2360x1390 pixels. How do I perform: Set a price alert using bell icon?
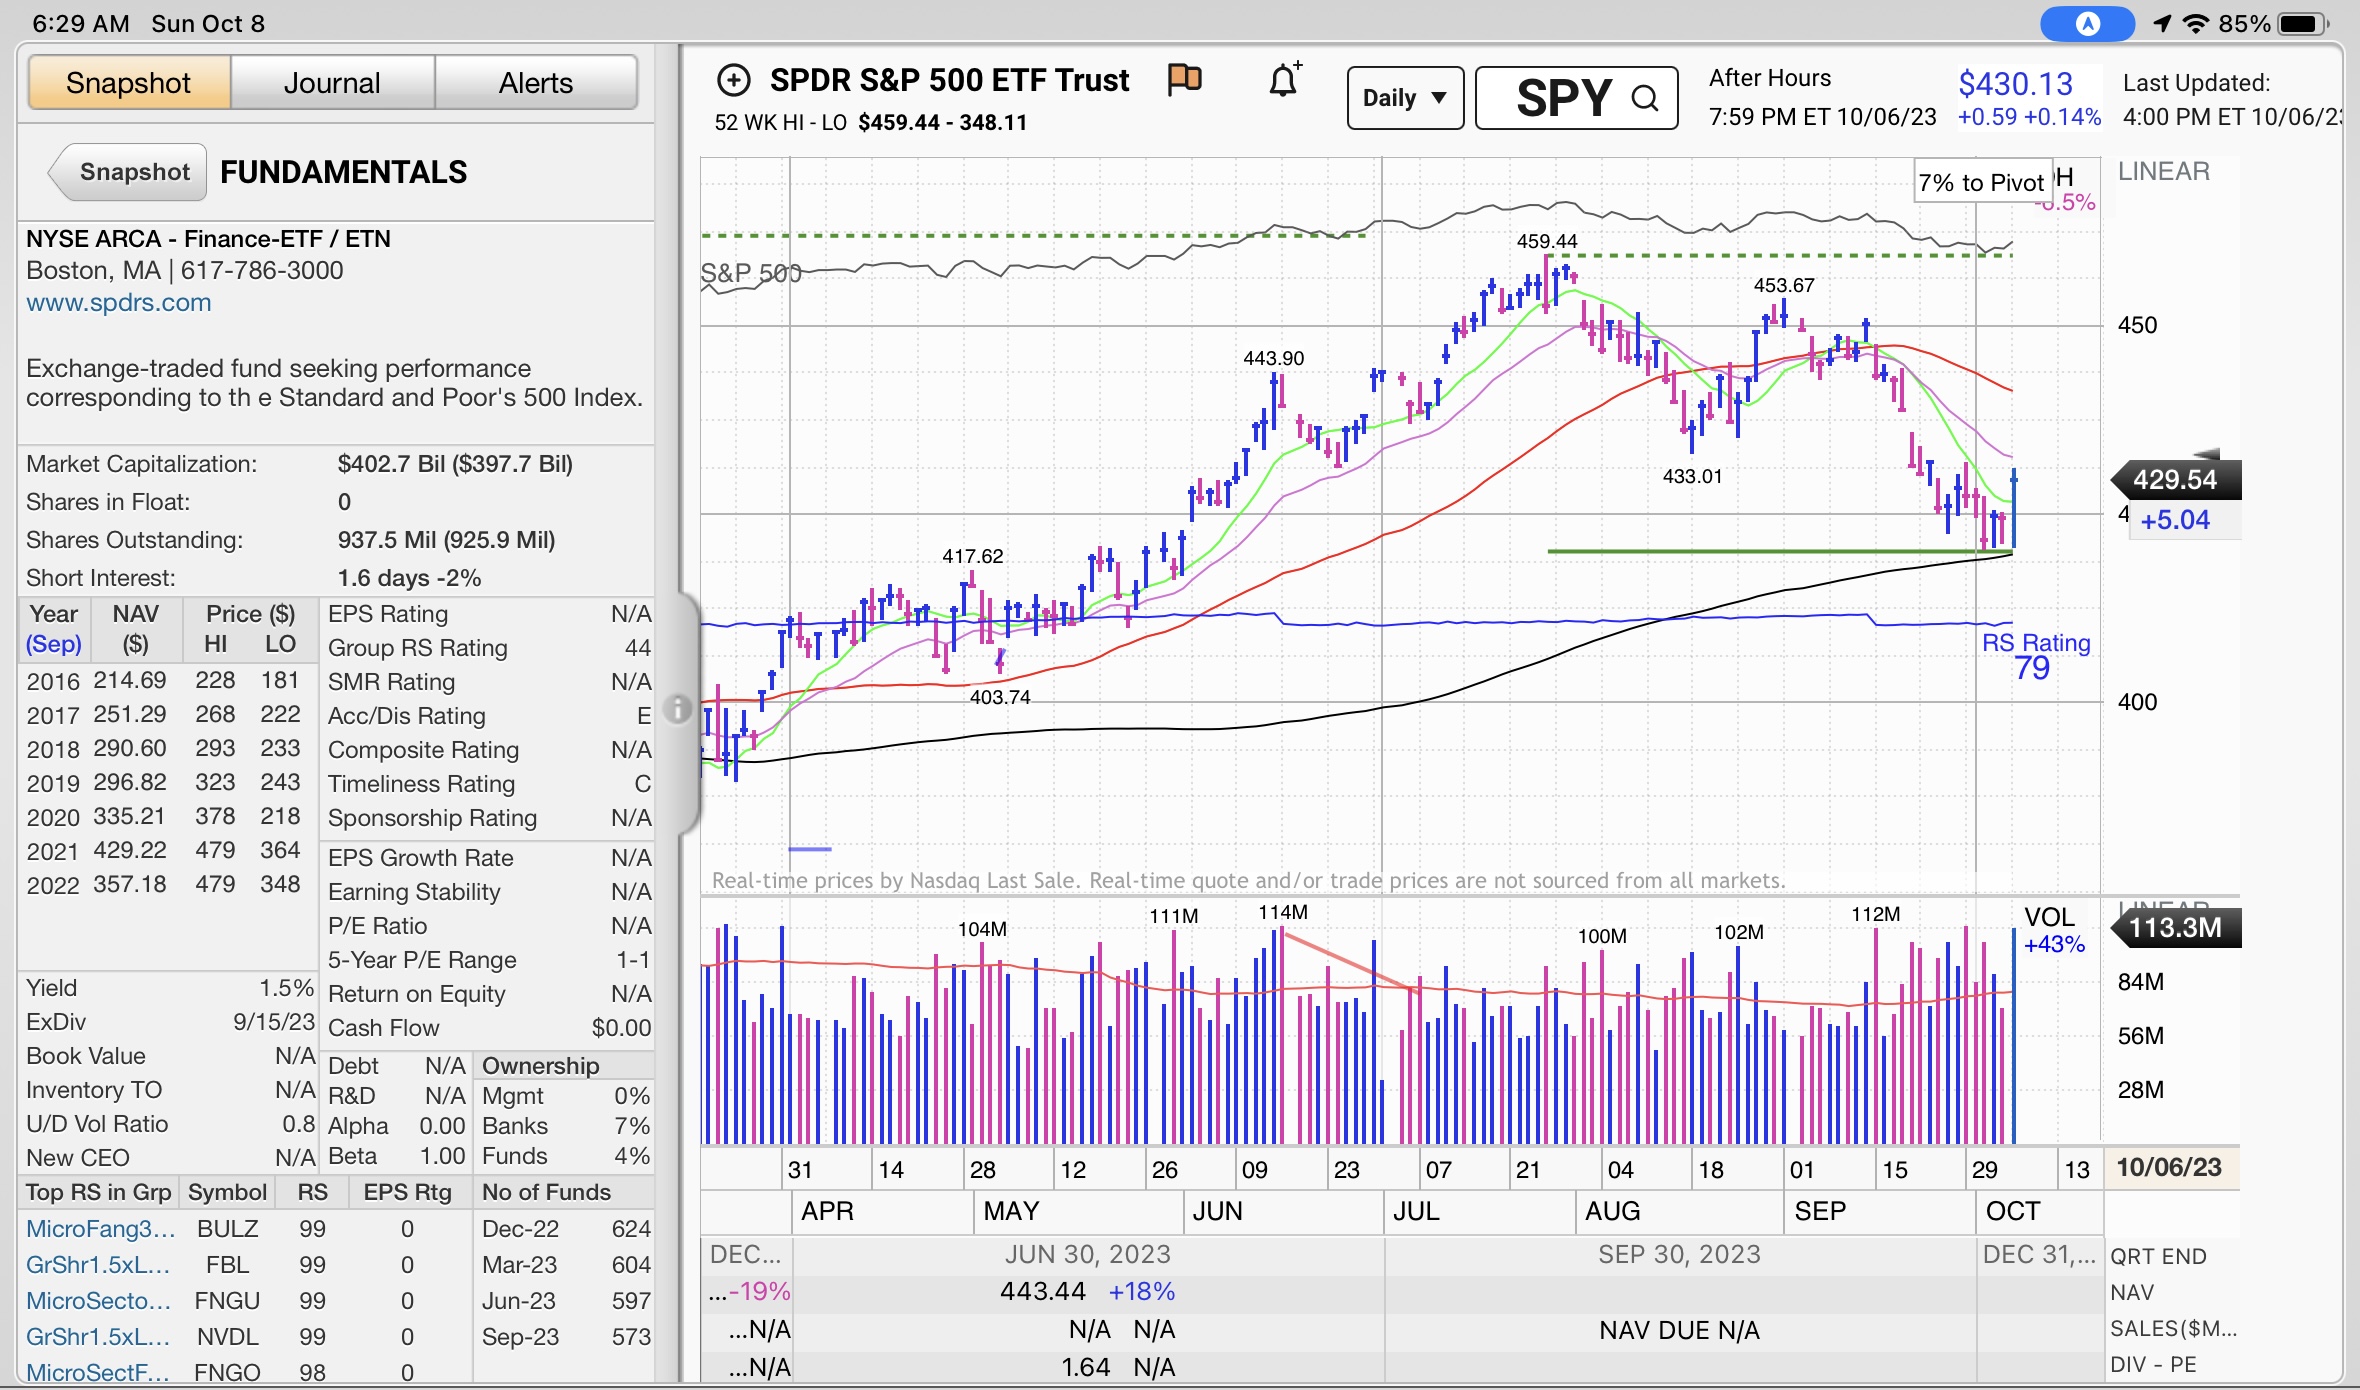pyautogui.click(x=1285, y=79)
